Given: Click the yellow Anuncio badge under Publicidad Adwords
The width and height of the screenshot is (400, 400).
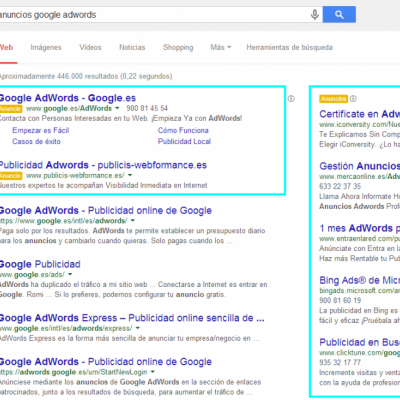Looking at the screenshot, I should click(x=11, y=176).
